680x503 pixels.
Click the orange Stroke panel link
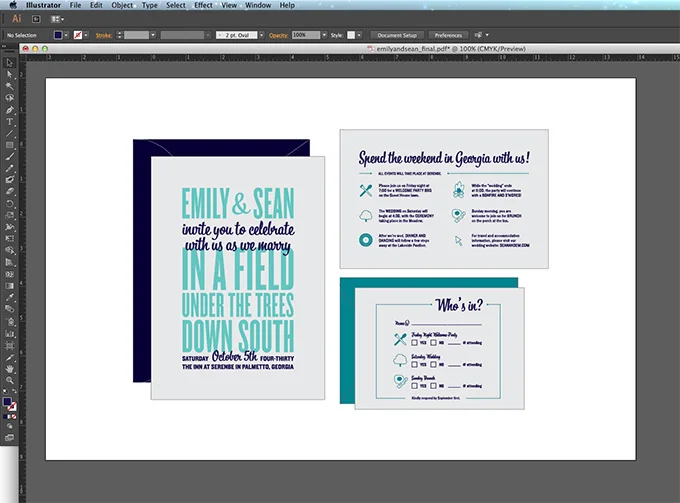point(103,35)
